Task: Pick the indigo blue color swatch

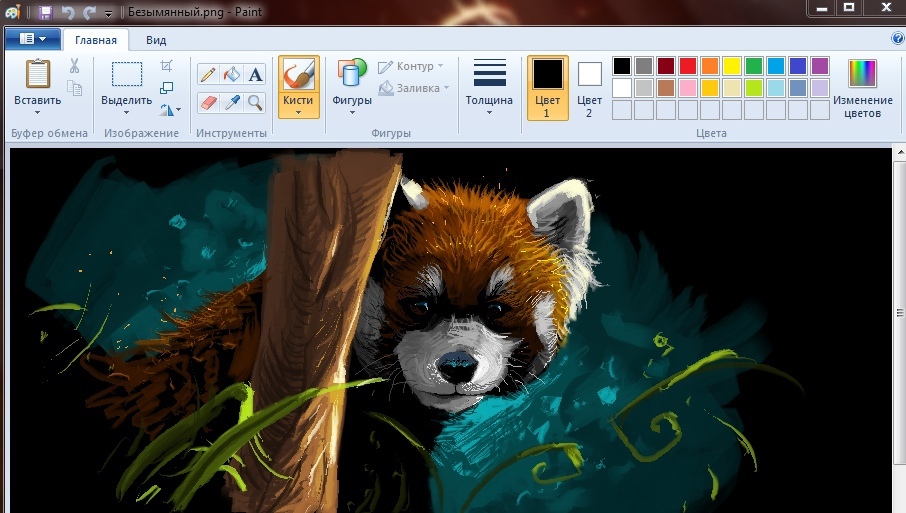Action: click(797, 65)
